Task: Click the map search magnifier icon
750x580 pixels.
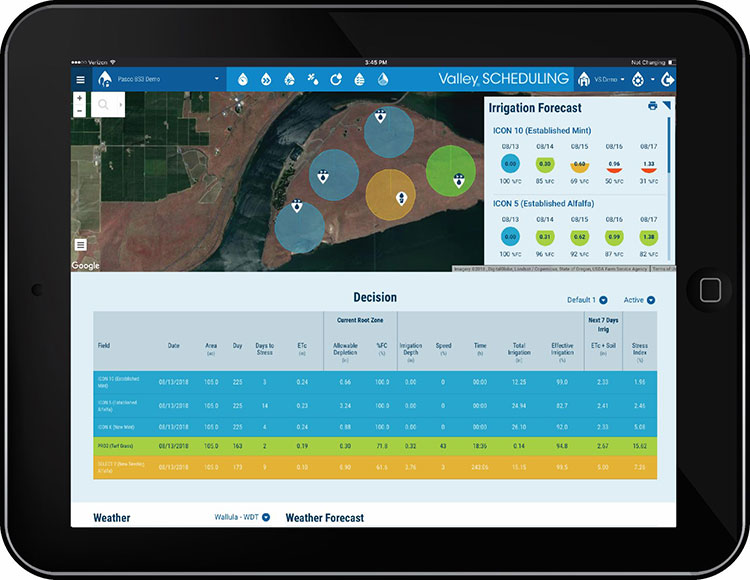Action: click(103, 104)
